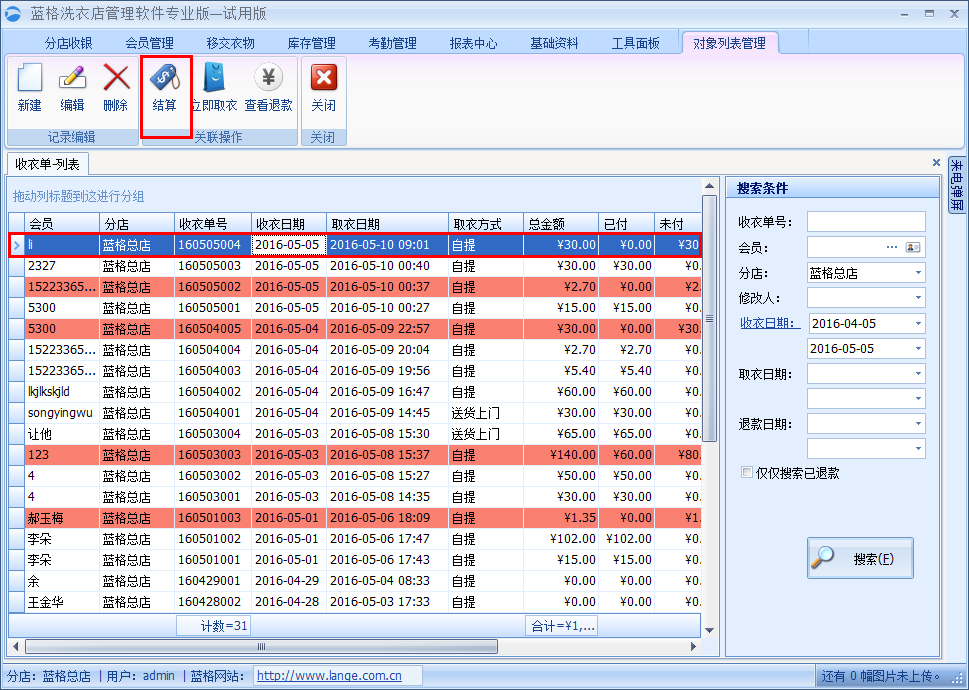Sort by the 收衣单号 column header

(213, 224)
